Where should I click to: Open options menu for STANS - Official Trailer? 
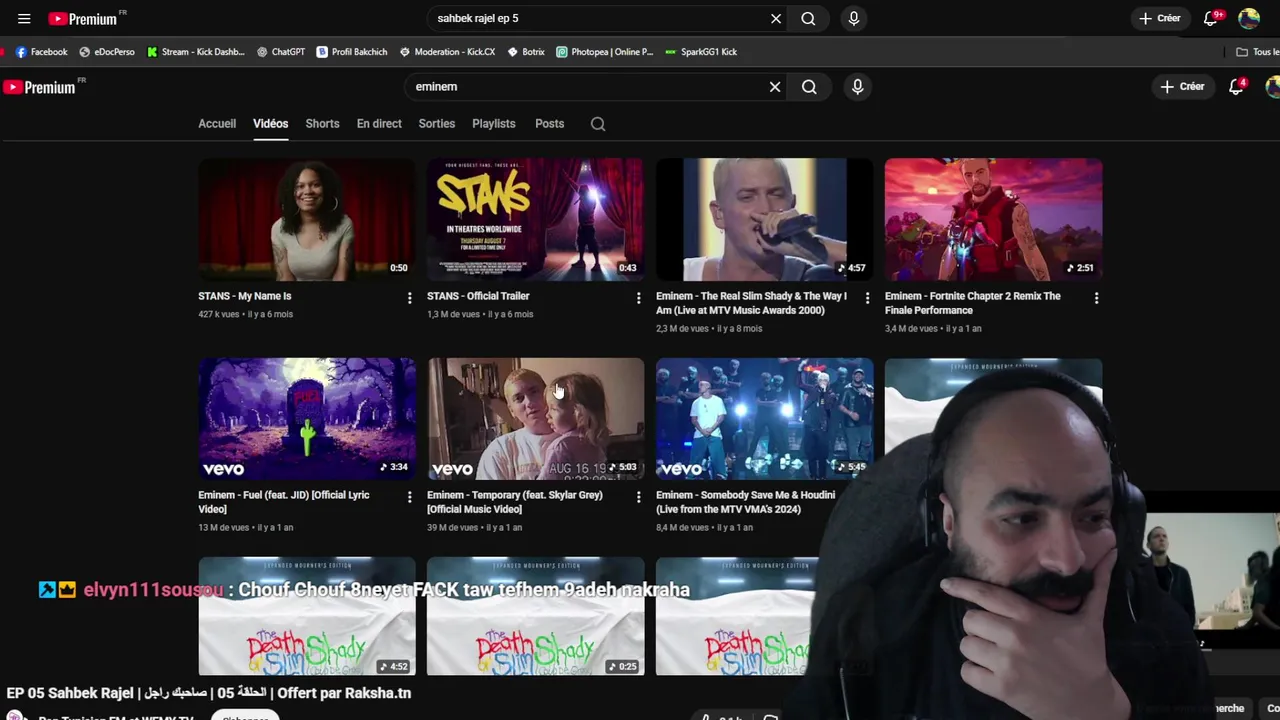[x=638, y=298]
